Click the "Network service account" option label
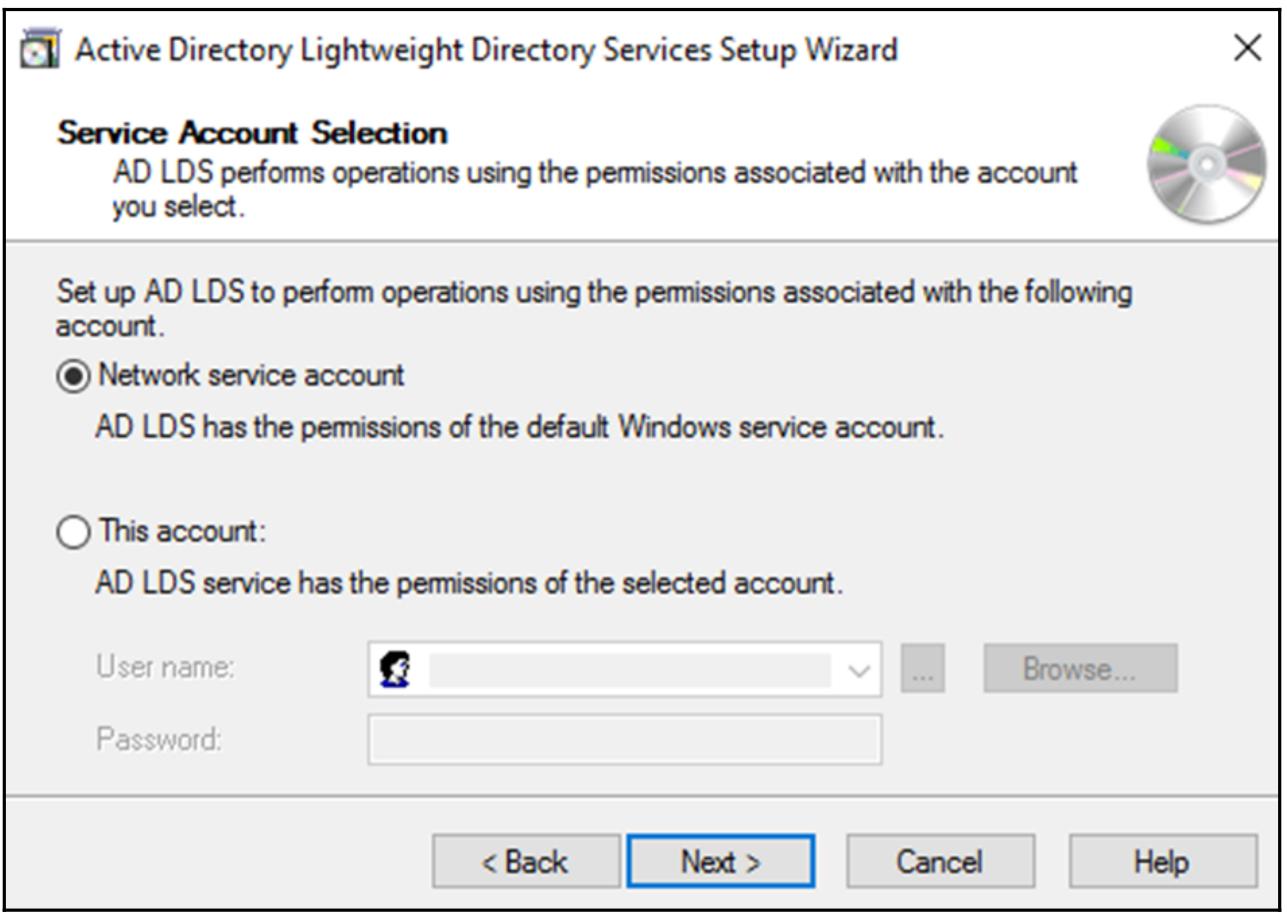This screenshot has width=1287, height=918. [x=251, y=376]
